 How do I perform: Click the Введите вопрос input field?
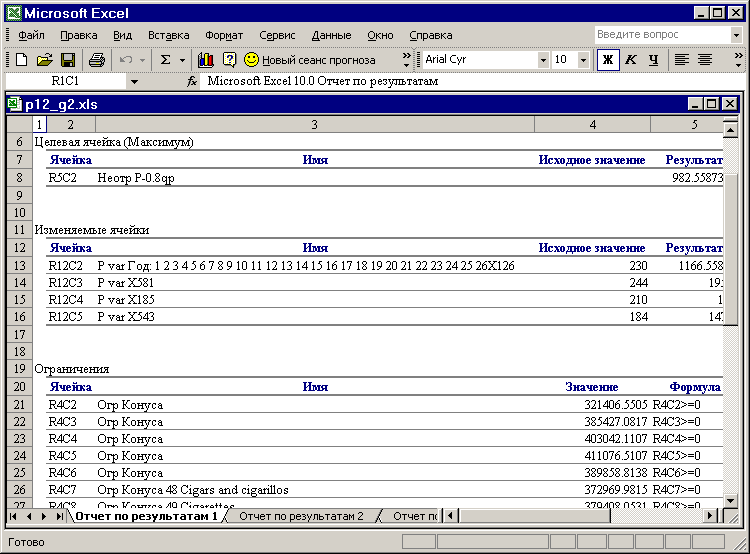point(662,34)
